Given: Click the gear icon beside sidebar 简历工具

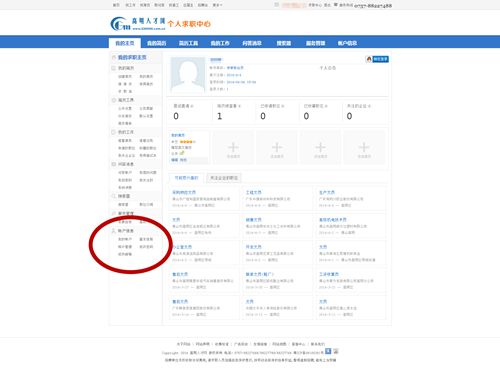Looking at the screenshot, I should (114, 100).
